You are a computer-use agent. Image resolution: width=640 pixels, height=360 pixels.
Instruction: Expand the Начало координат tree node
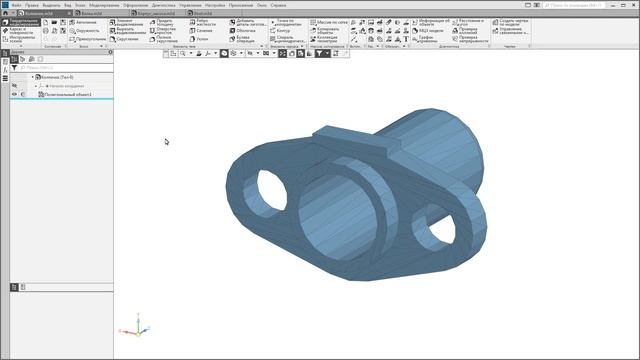(x=36, y=86)
